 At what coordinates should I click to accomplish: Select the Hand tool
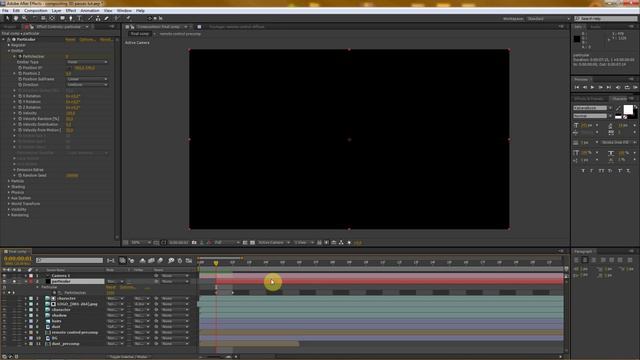pyautogui.click(x=16, y=18)
